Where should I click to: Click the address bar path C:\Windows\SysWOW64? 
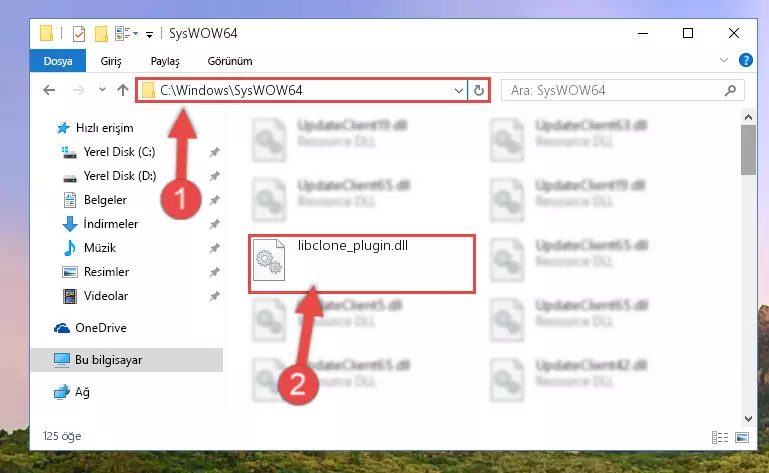231,90
